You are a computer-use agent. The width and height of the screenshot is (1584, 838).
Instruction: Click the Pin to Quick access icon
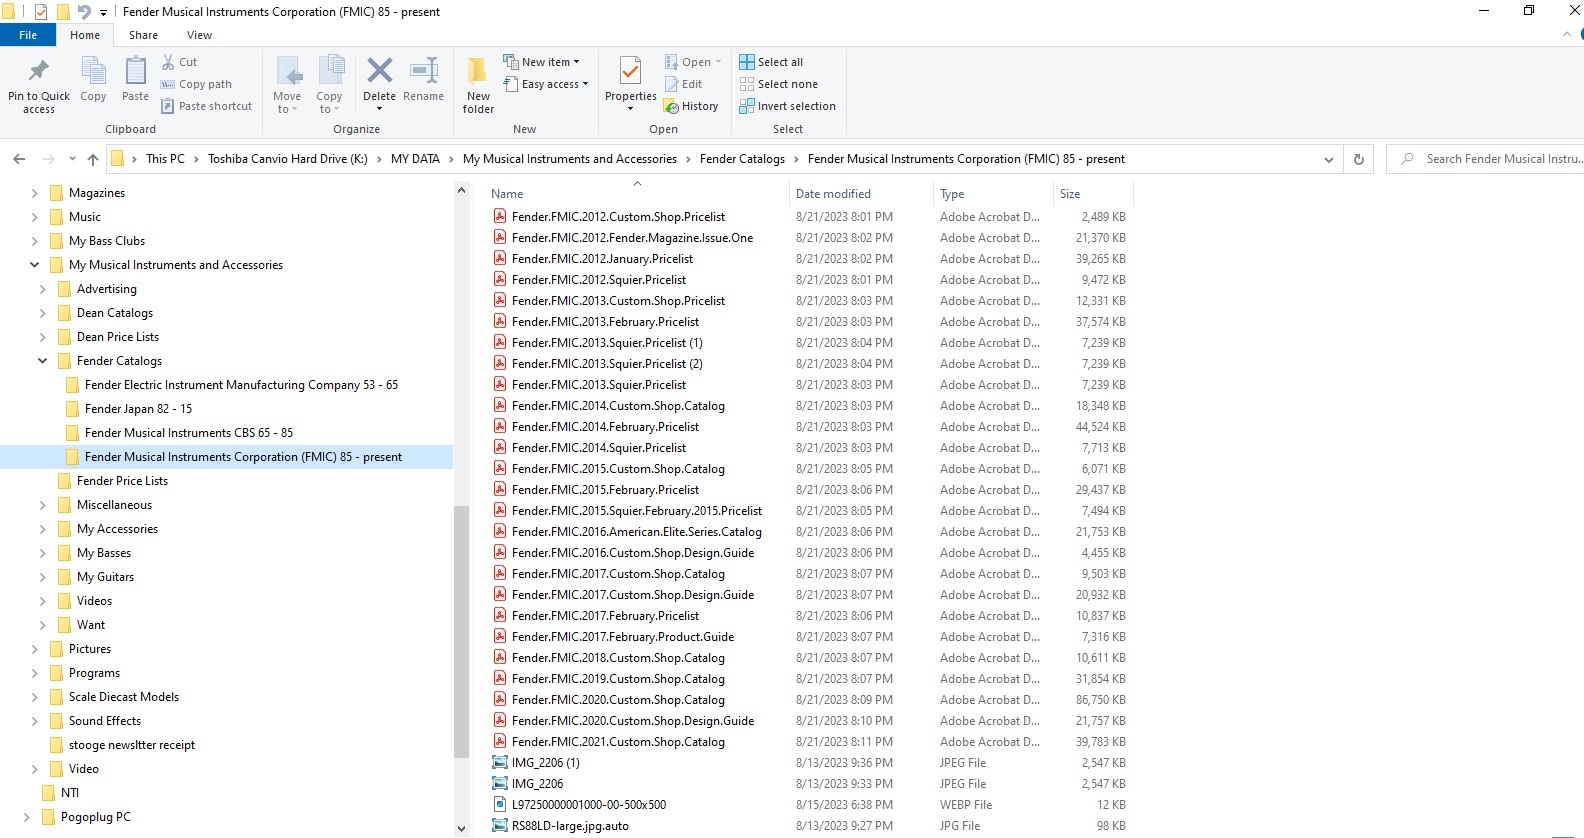click(x=39, y=71)
